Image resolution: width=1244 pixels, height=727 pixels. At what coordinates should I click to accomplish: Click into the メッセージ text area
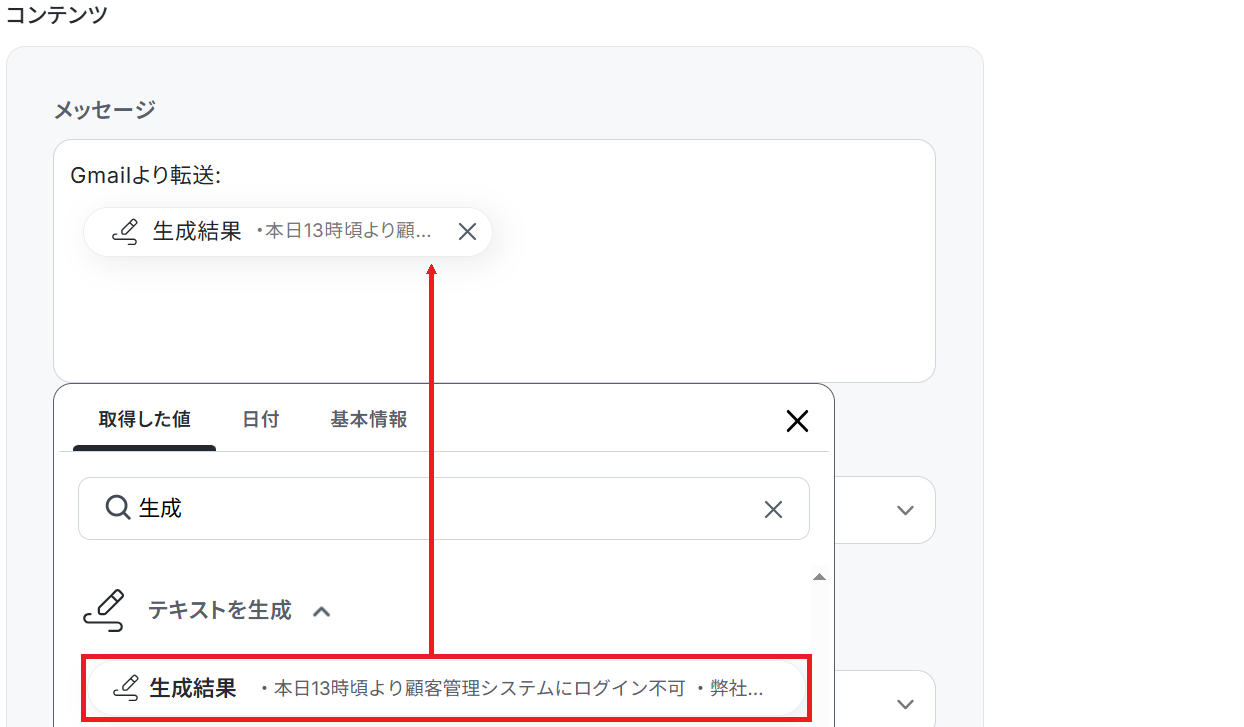pos(494,260)
